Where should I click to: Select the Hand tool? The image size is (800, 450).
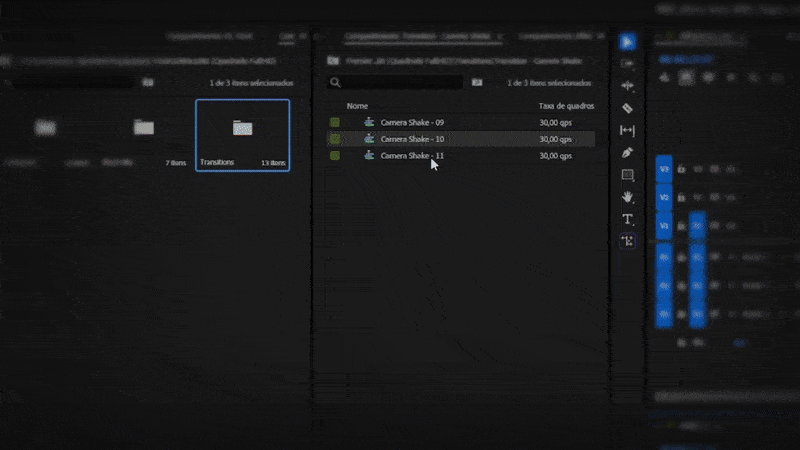[627, 197]
